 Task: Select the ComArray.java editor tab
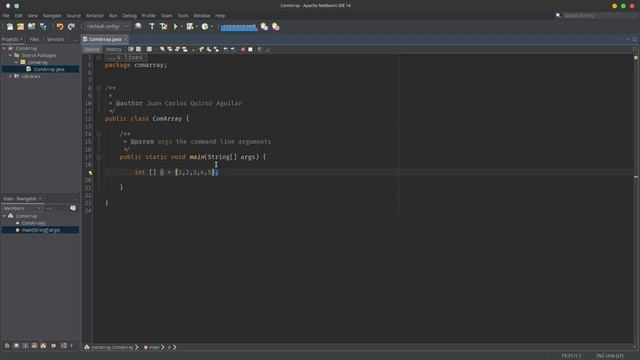point(105,40)
